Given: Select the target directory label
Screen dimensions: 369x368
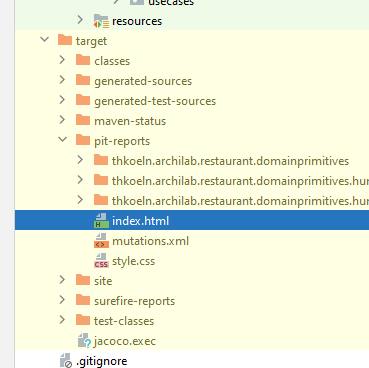Looking at the screenshot, I should coord(91,41).
